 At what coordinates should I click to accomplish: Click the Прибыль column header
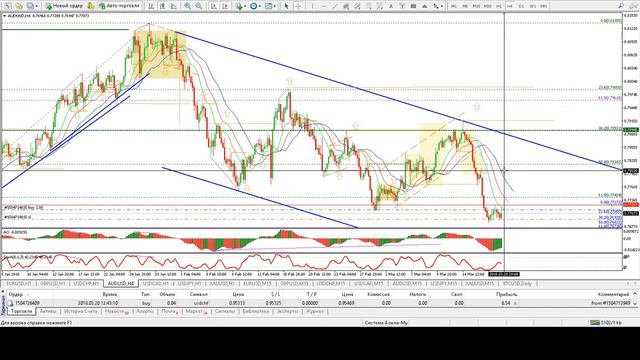pos(507,294)
